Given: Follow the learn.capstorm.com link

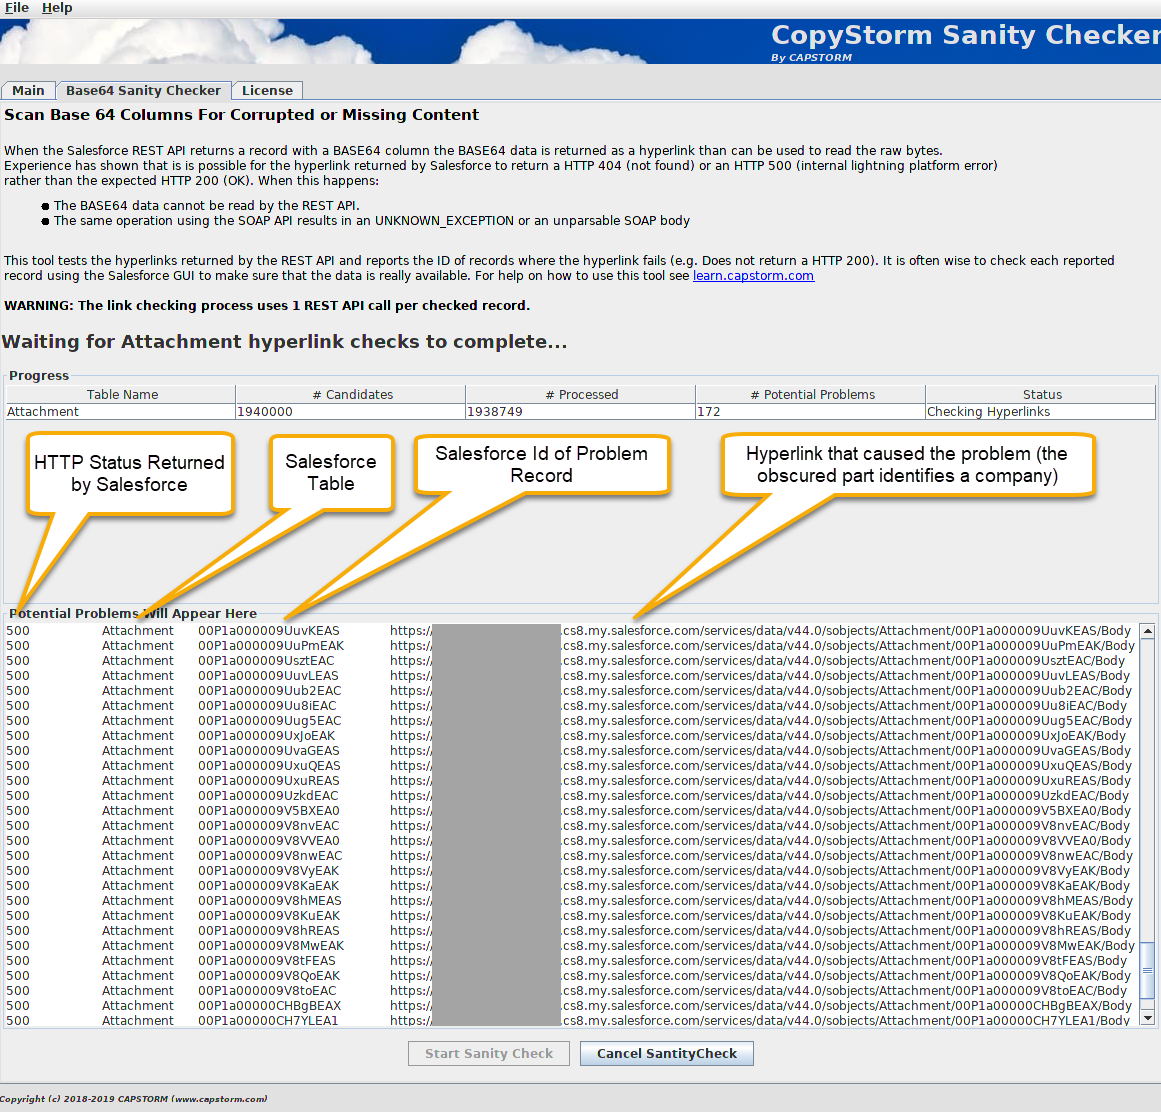Looking at the screenshot, I should pos(753,276).
